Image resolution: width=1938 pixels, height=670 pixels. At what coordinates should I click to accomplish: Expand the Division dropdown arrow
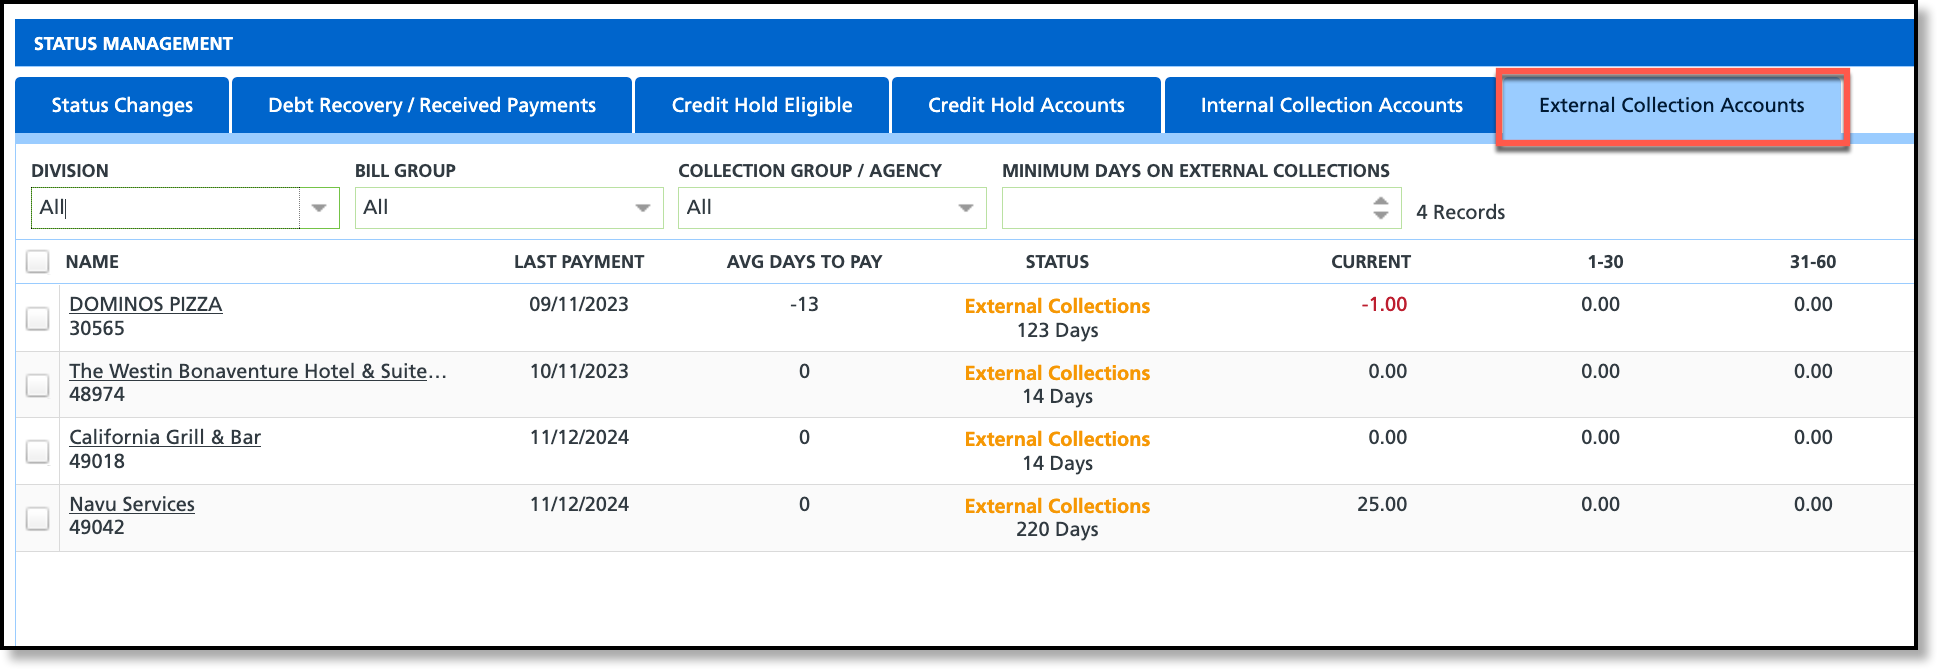point(319,208)
